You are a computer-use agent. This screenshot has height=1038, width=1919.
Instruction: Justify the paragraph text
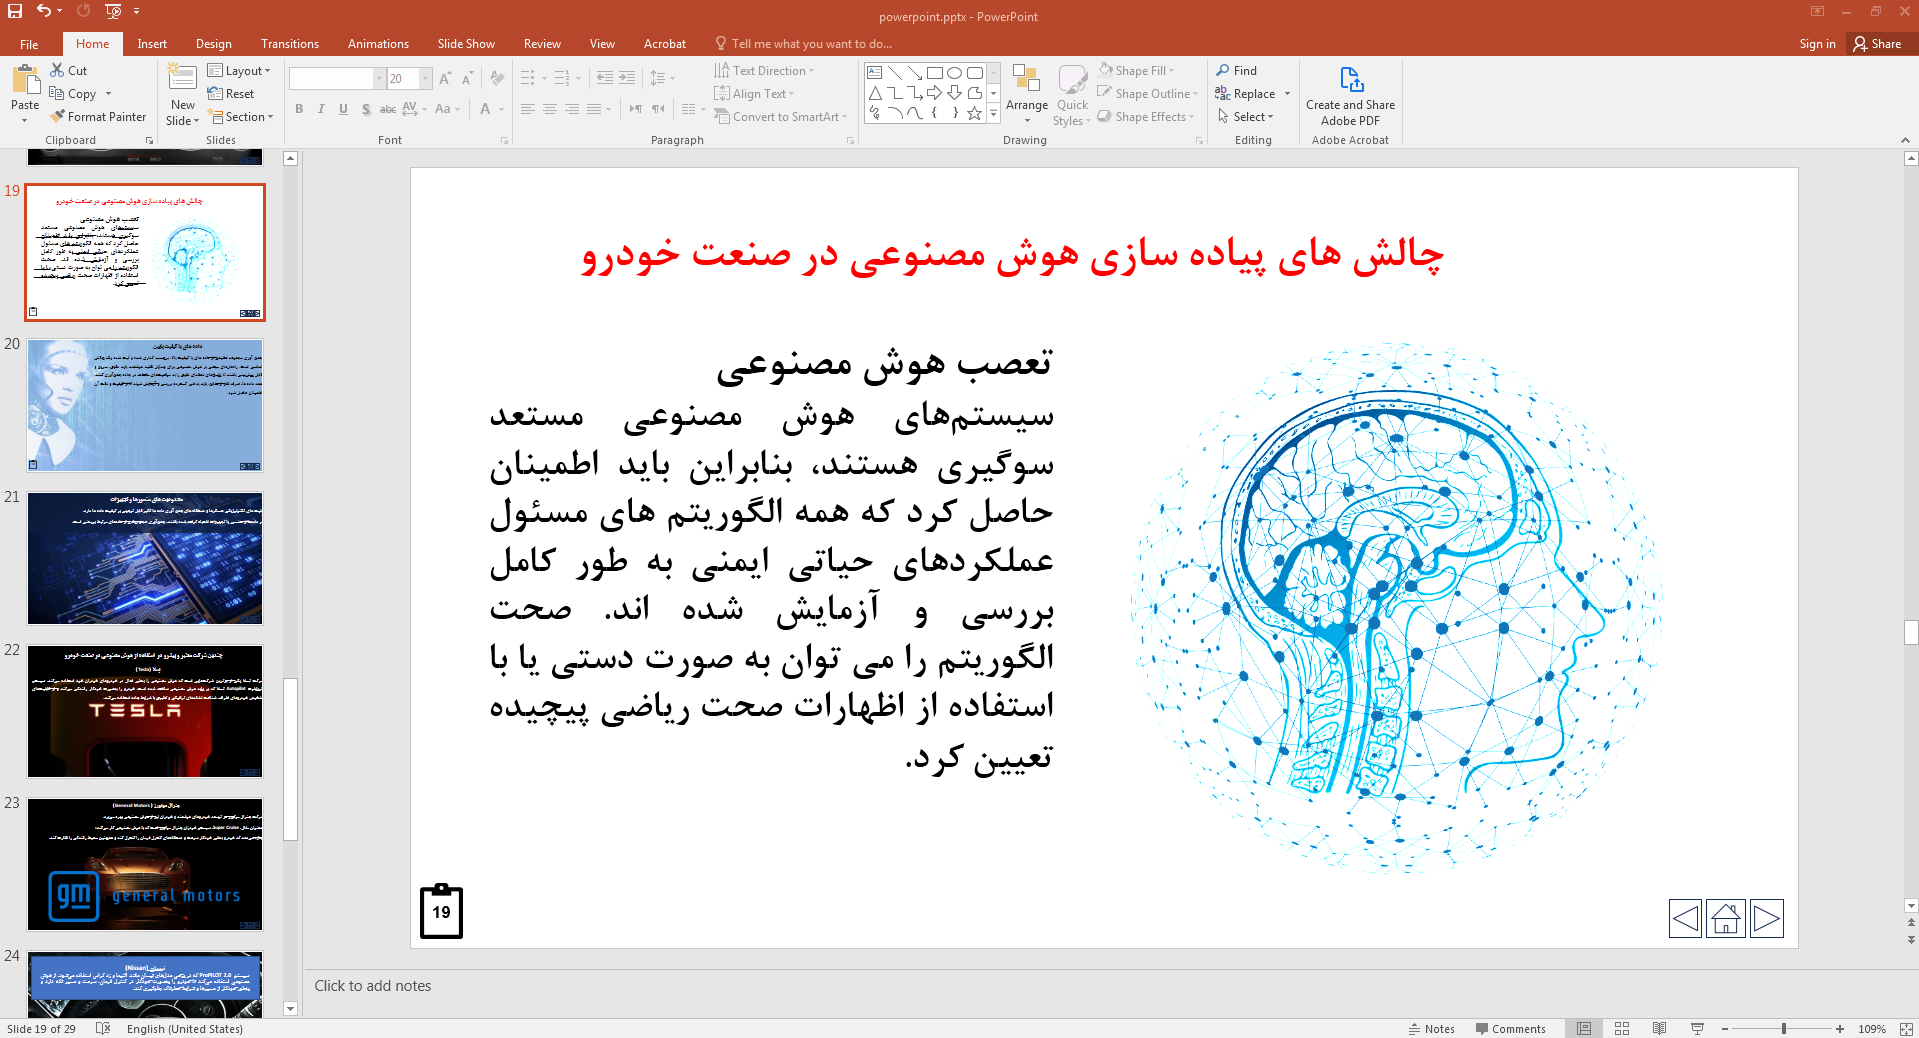point(594,109)
